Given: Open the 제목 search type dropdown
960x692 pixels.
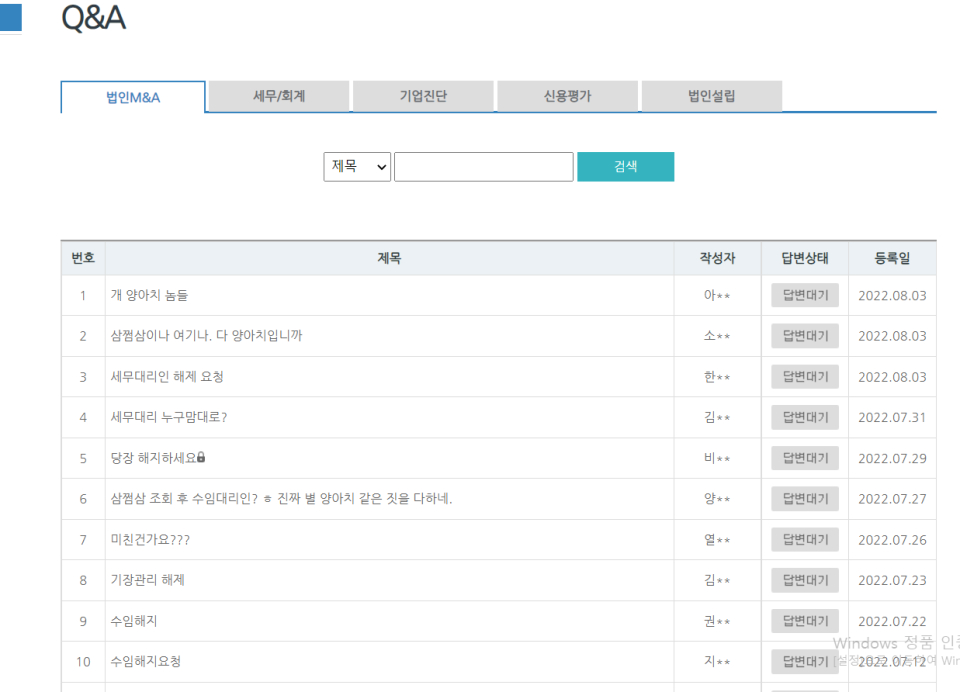Looking at the screenshot, I should [x=357, y=167].
